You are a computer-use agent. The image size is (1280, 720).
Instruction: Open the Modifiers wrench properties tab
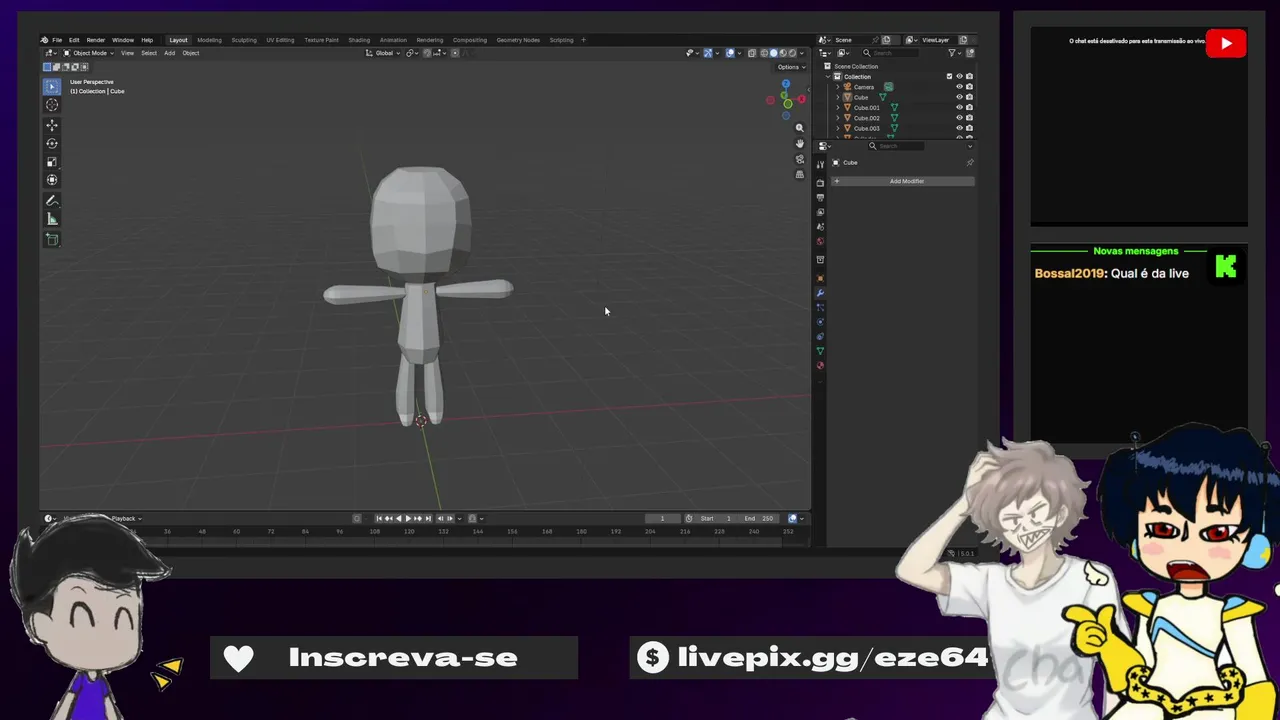(x=820, y=293)
